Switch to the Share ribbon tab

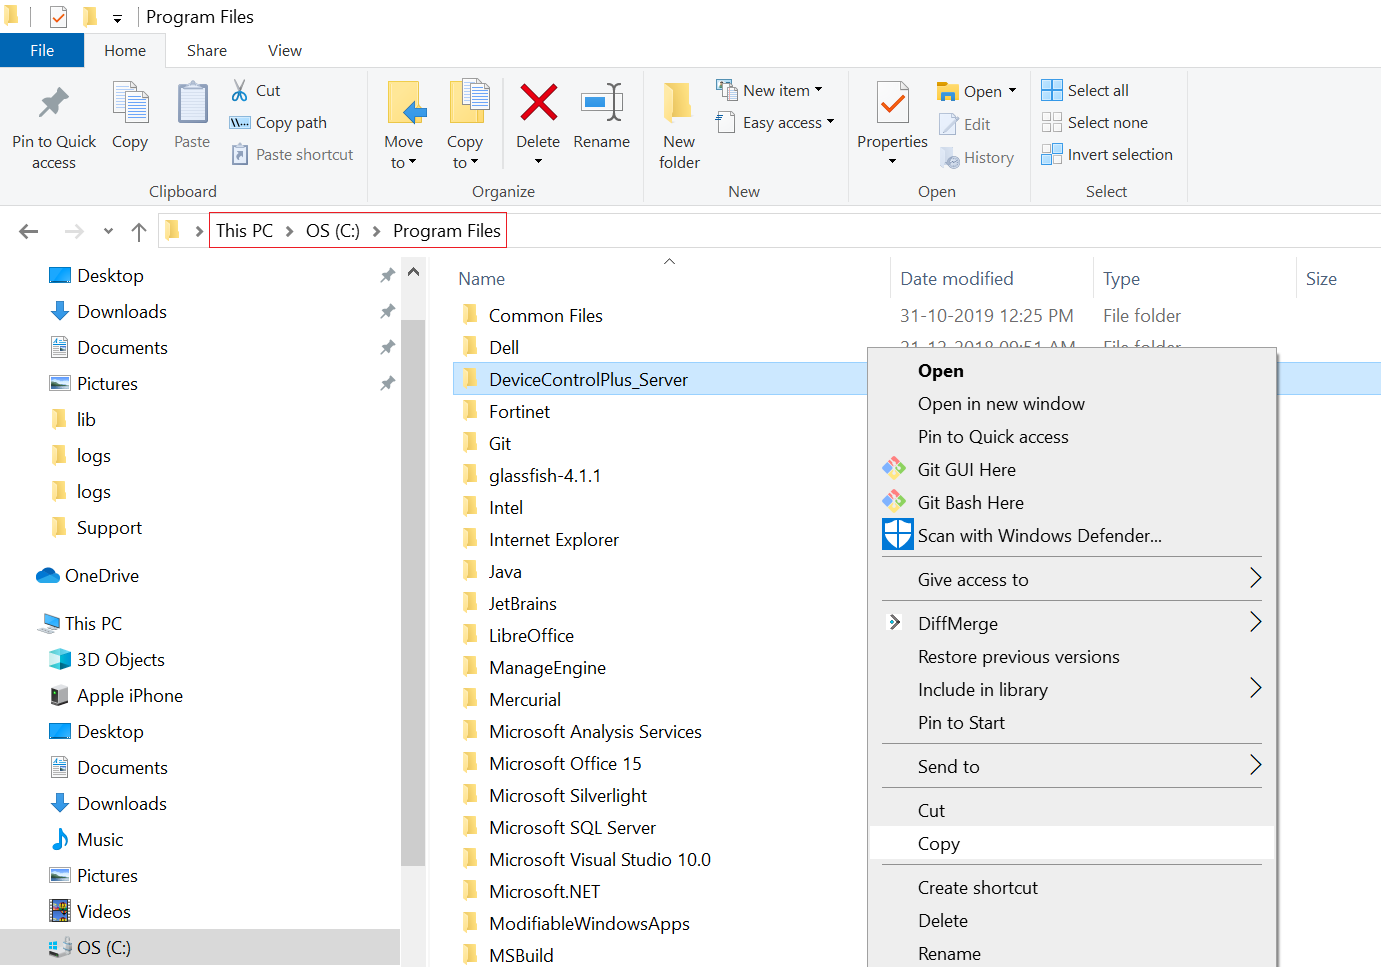pyautogui.click(x=207, y=50)
